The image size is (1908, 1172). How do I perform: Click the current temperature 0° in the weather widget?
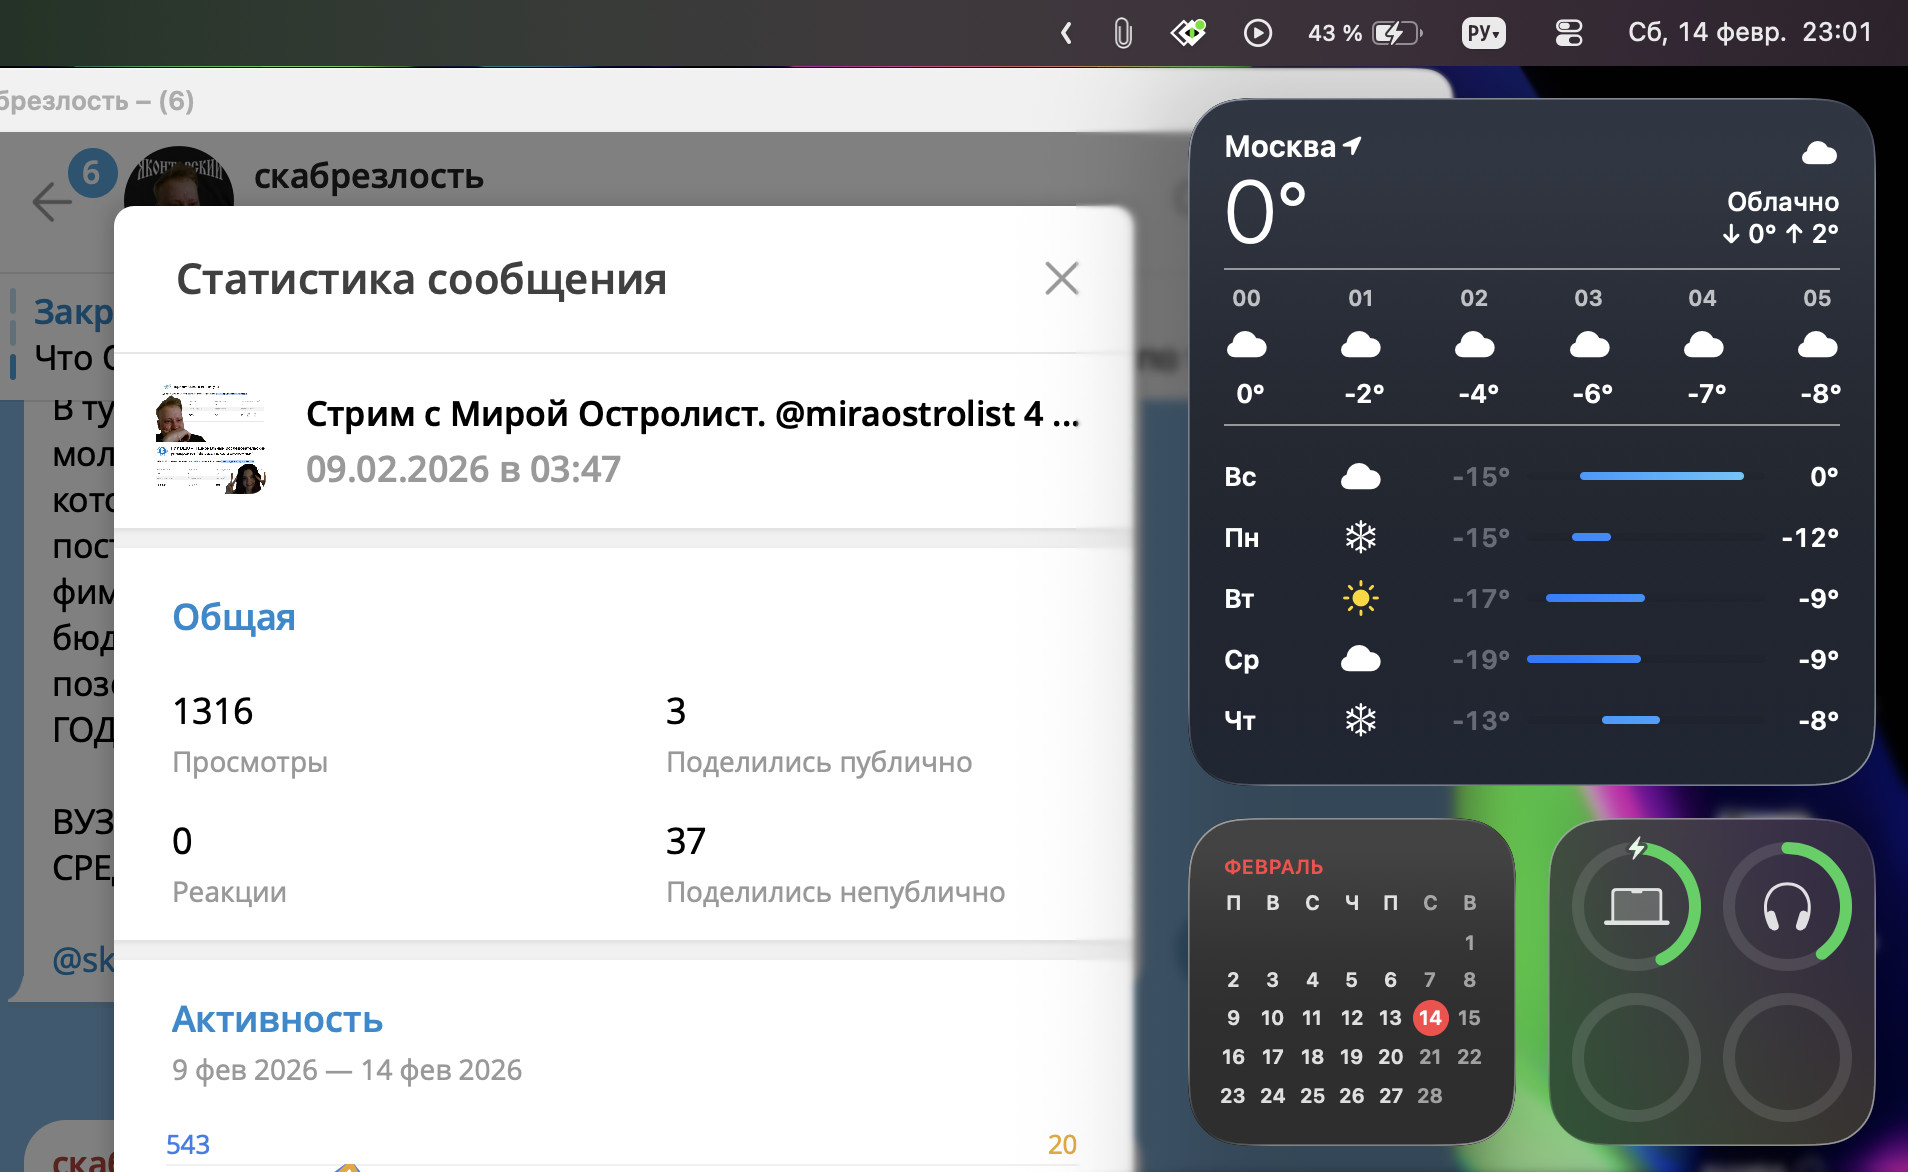click(1266, 211)
